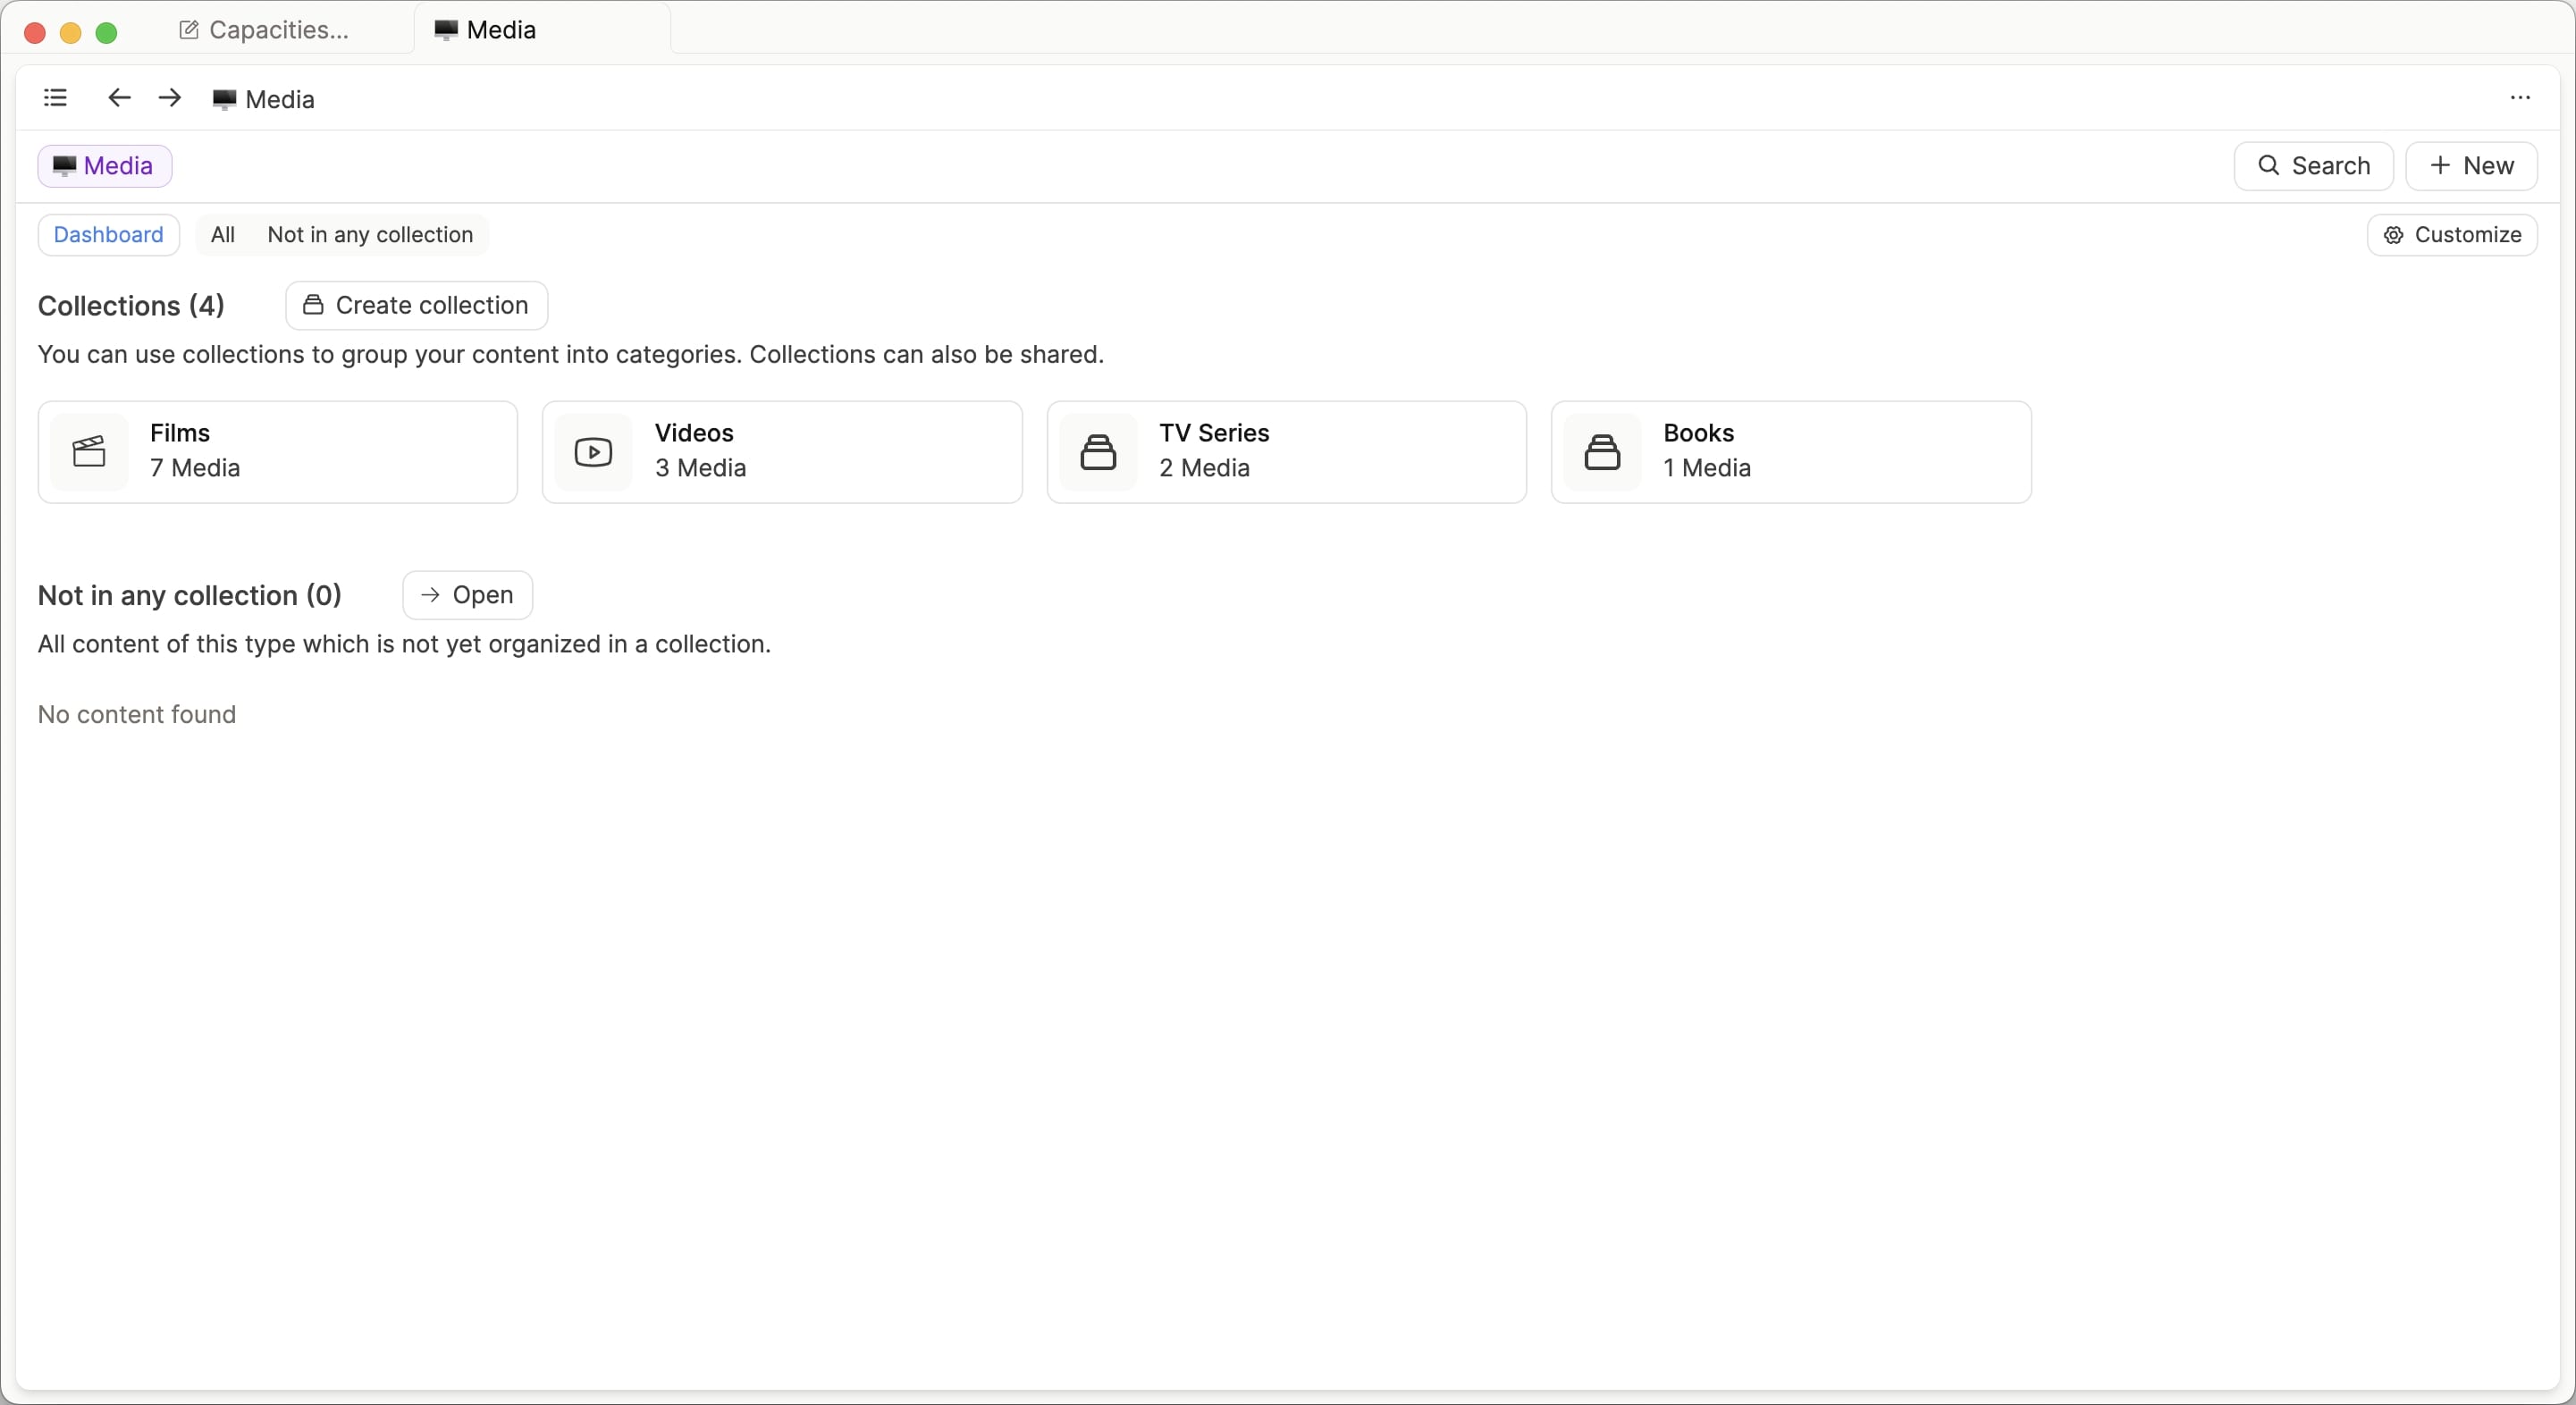Click the Books collection icon
This screenshot has height=1405, width=2576.
[1601, 452]
